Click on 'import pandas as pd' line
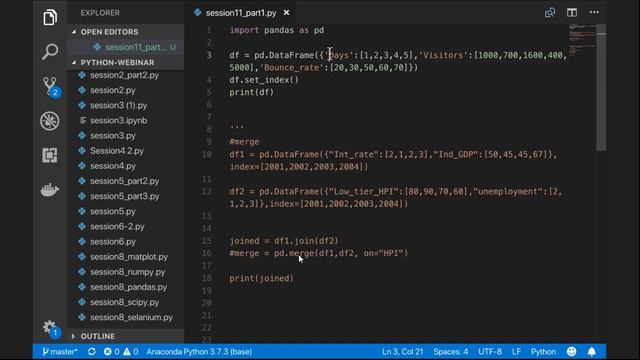The height and width of the screenshot is (360, 640). point(277,30)
